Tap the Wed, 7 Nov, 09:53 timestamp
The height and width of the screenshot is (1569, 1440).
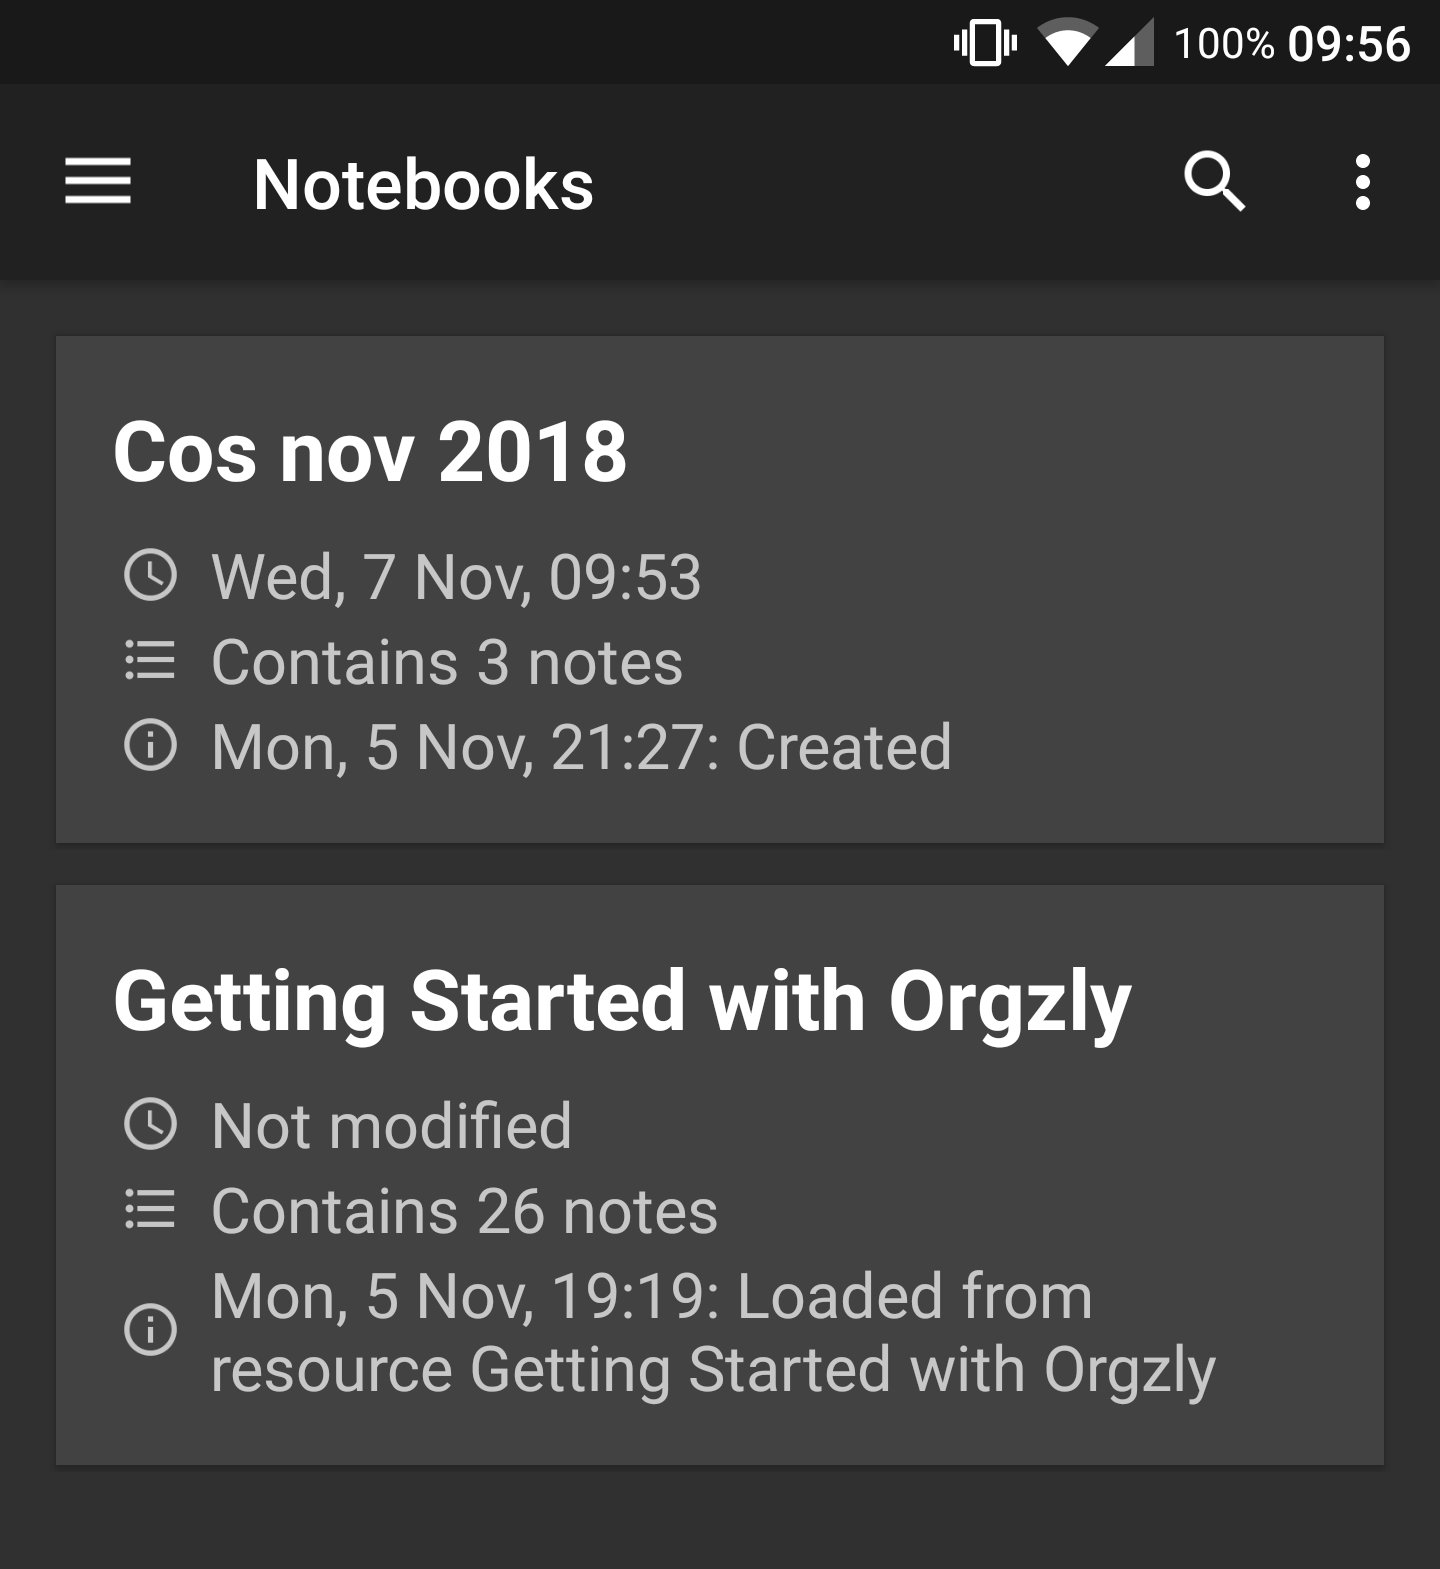click(455, 576)
